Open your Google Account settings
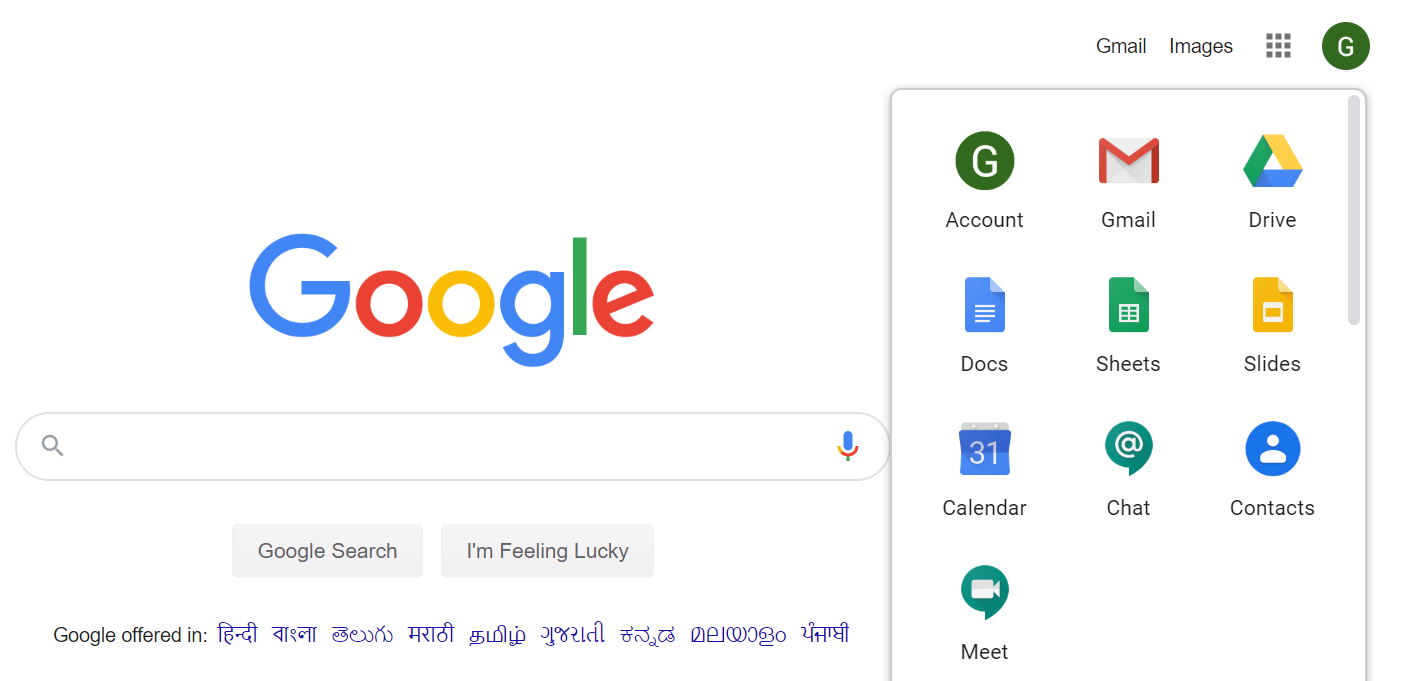 pyautogui.click(x=984, y=160)
